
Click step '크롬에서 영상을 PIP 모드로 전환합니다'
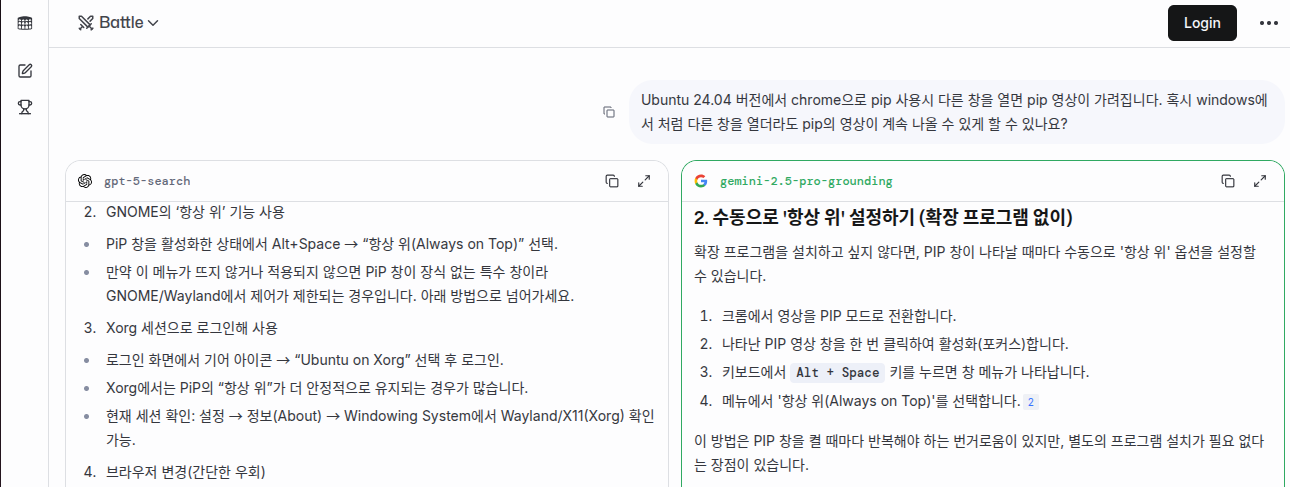pos(839,316)
